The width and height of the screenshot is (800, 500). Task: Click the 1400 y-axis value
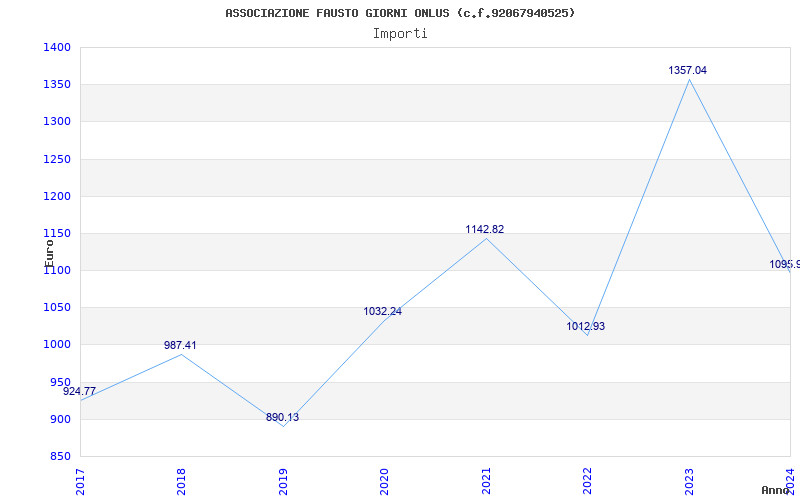(x=57, y=47)
